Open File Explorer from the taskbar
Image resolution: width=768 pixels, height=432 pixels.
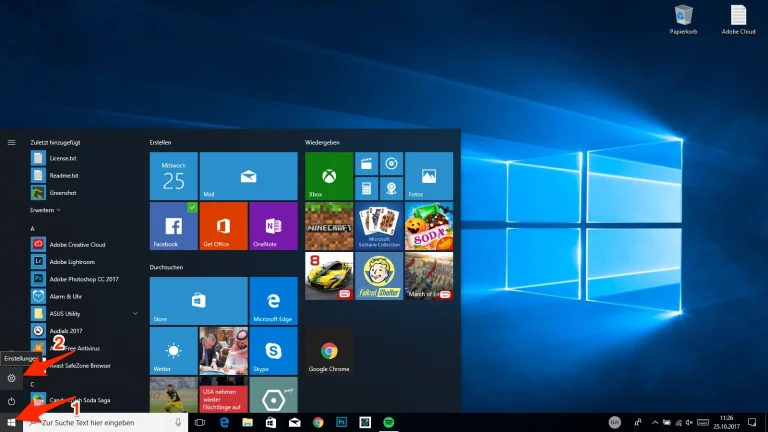pos(247,422)
